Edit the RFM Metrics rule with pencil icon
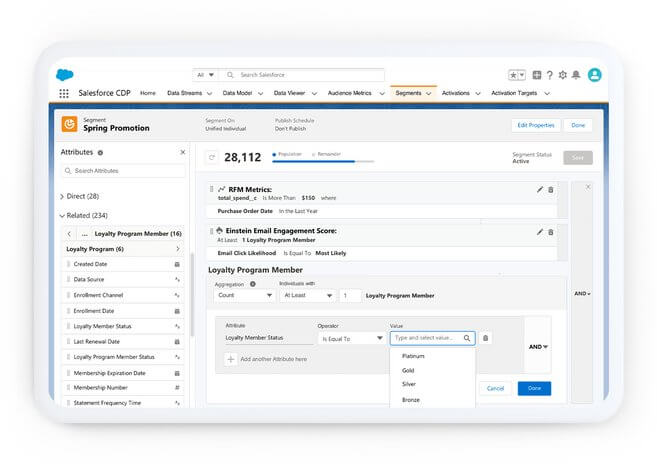 pyautogui.click(x=540, y=189)
